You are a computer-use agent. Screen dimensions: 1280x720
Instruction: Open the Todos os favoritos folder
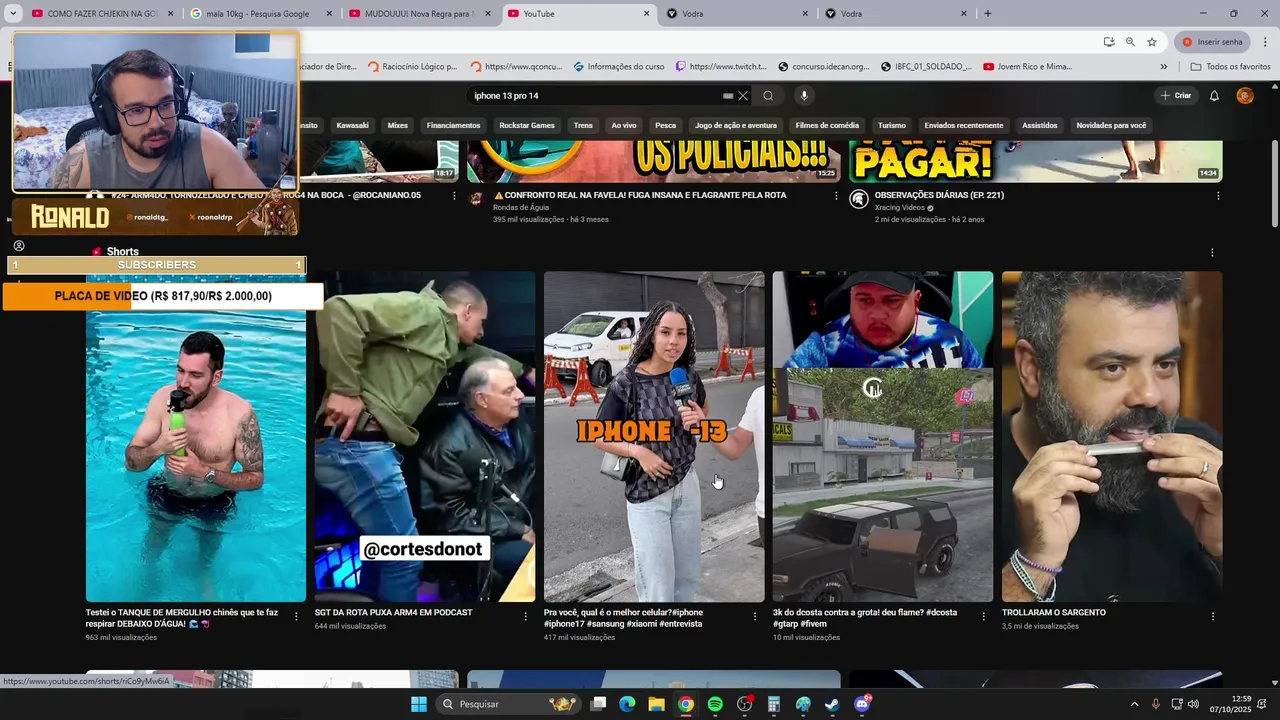pyautogui.click(x=1230, y=67)
